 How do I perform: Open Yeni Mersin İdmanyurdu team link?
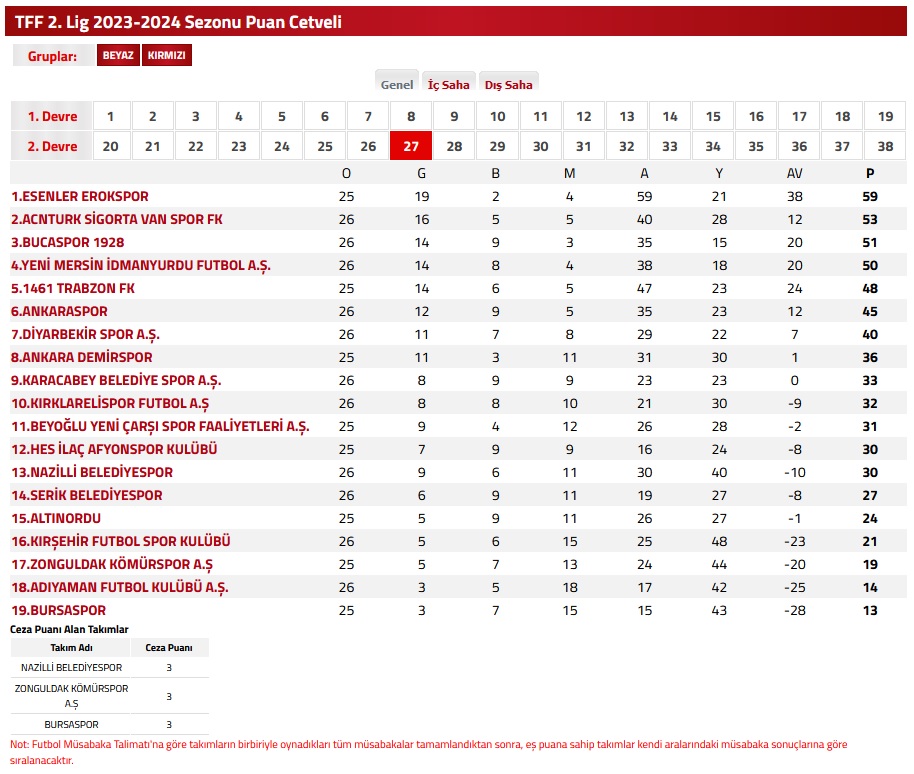point(140,266)
